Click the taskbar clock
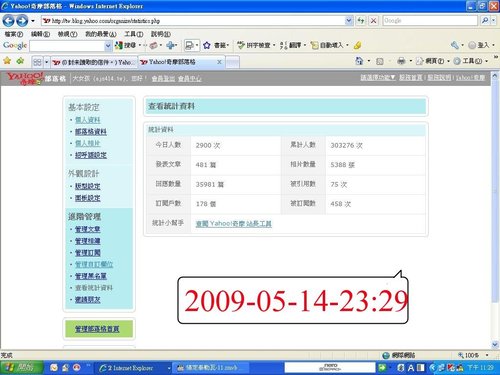Image resolution: width=500 pixels, height=375 pixels. [480, 368]
